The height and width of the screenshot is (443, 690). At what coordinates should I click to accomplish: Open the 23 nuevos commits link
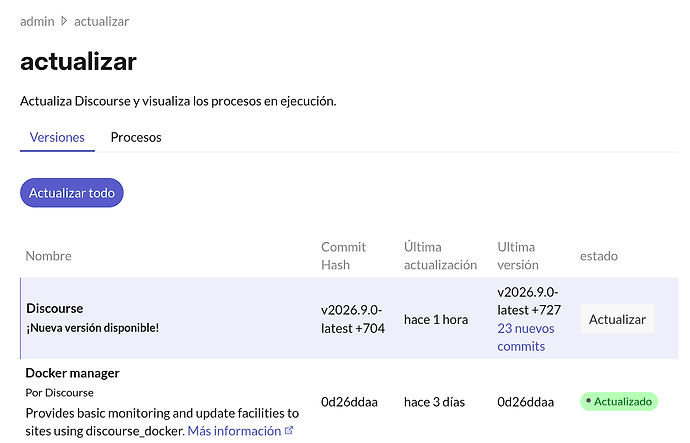click(526, 337)
